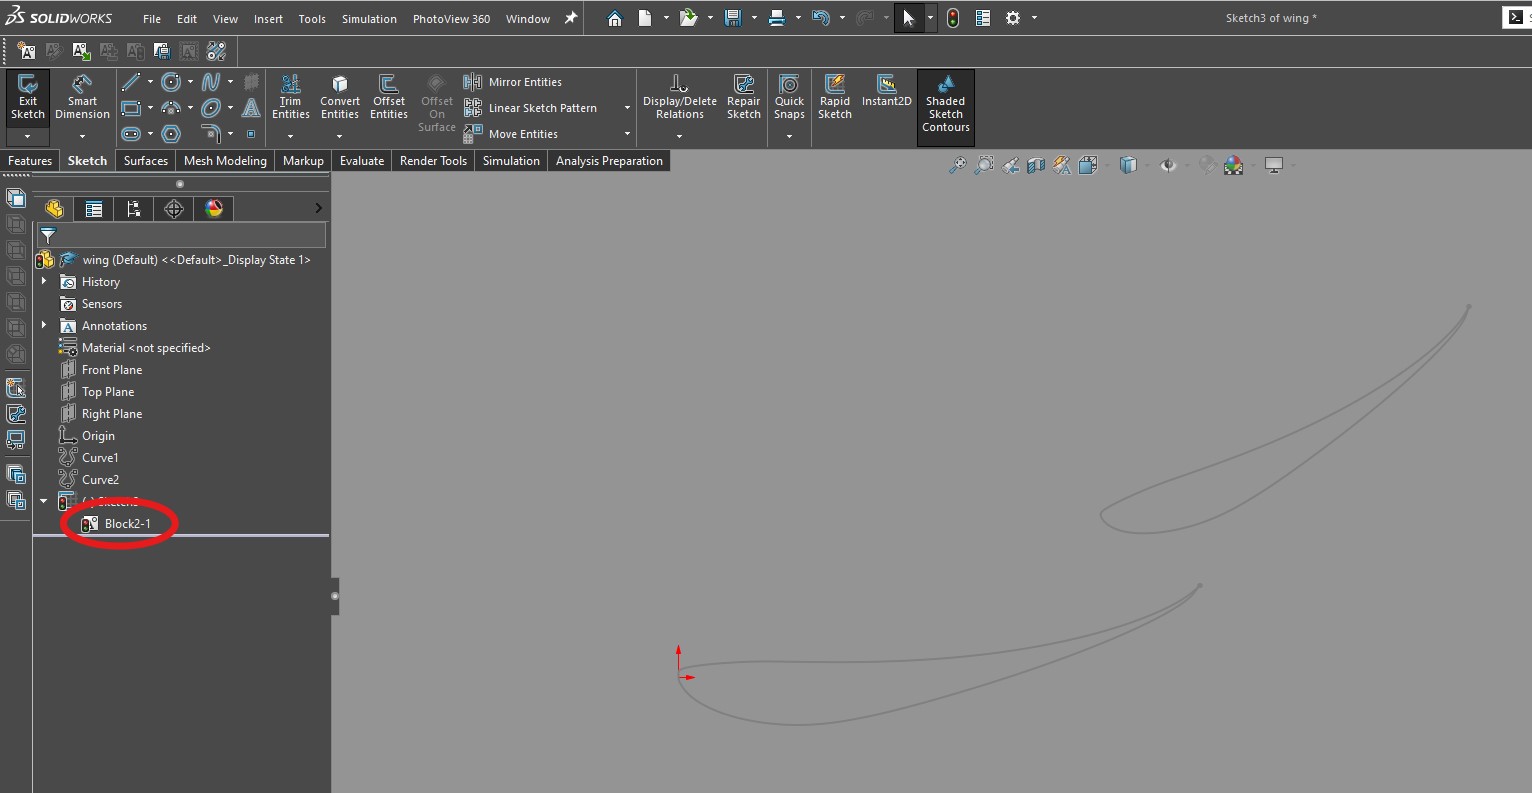The image size is (1532, 793).
Task: Open the Quick Snaps dropdown arrow
Action: click(789, 136)
